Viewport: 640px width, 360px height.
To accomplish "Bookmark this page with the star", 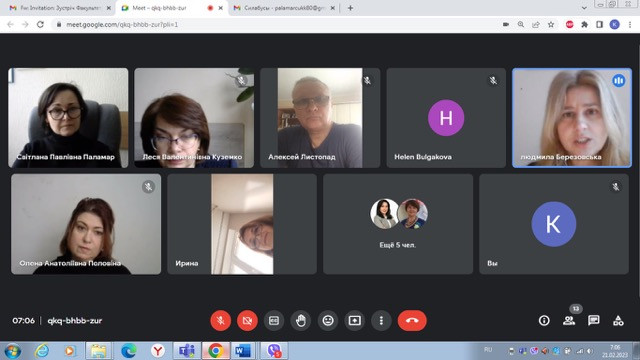I will point(551,24).
